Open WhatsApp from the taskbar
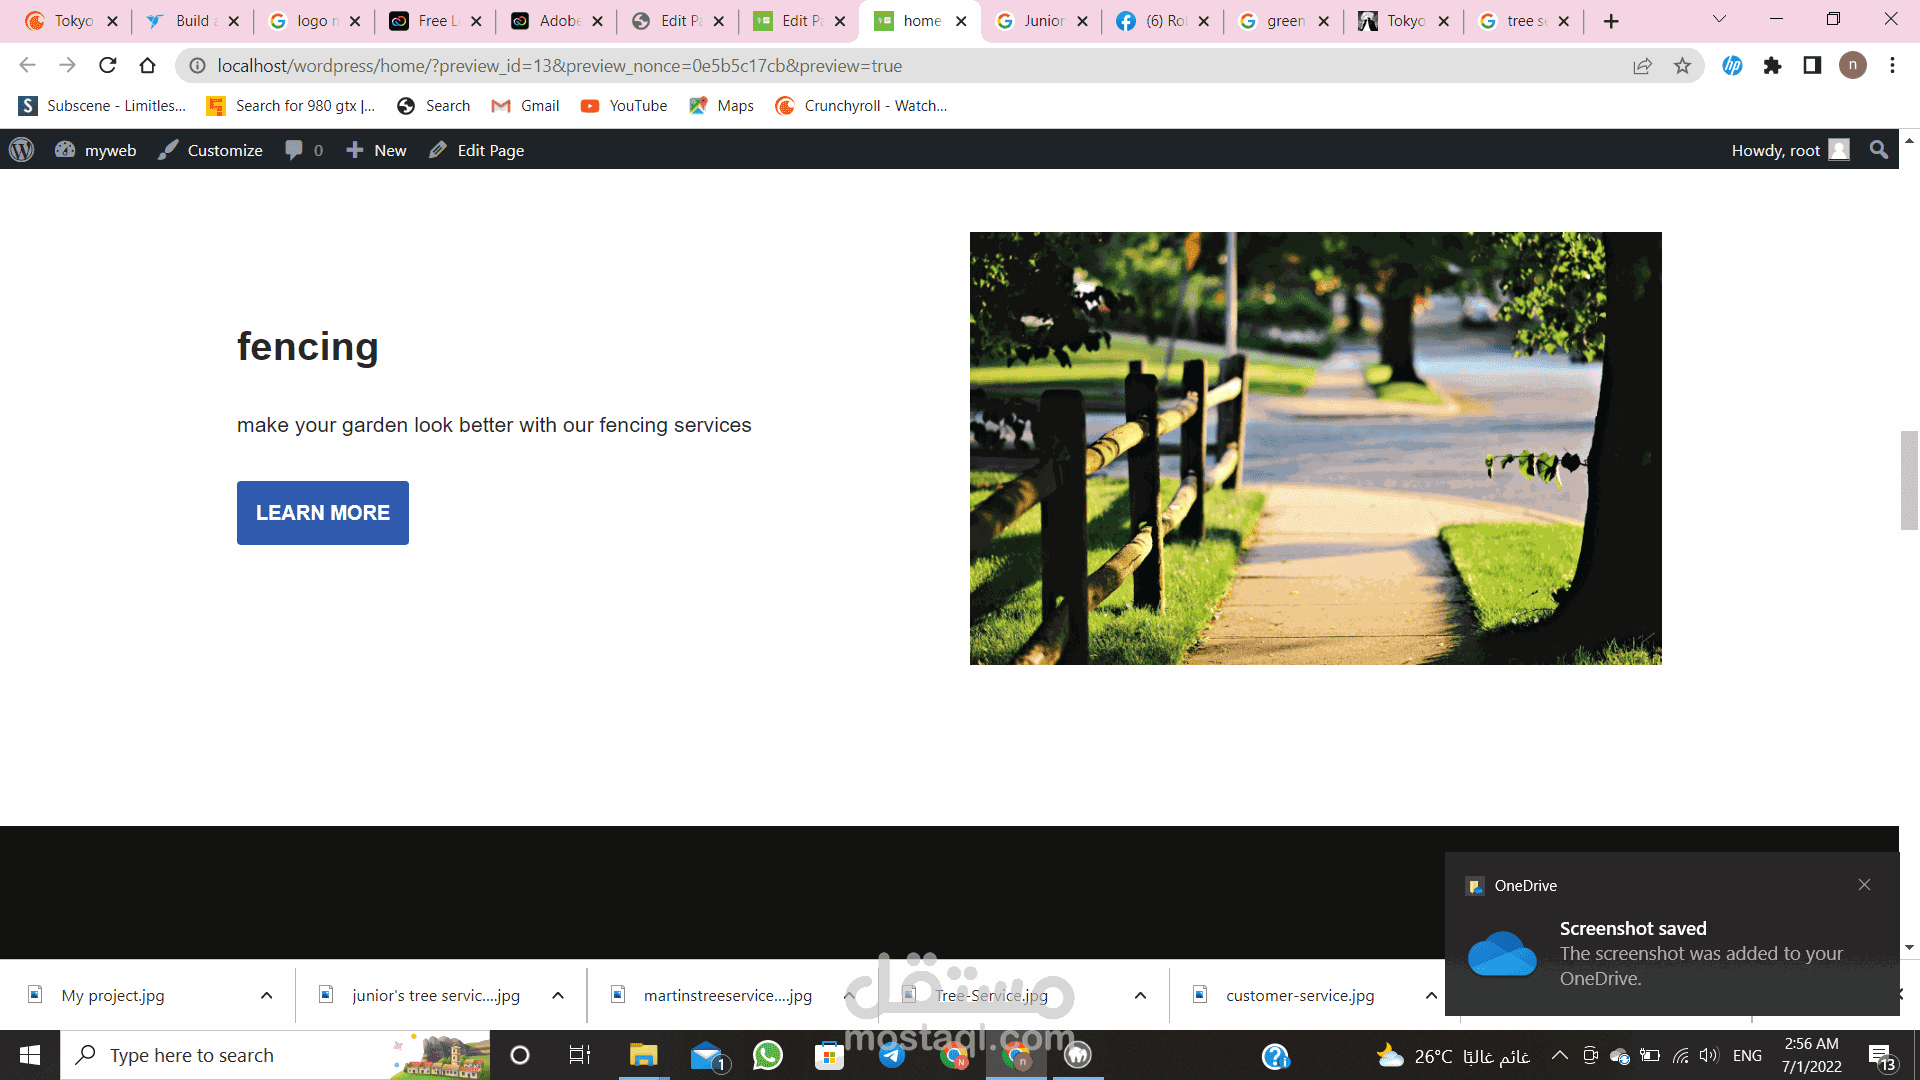The image size is (1920, 1080). pos(768,1055)
